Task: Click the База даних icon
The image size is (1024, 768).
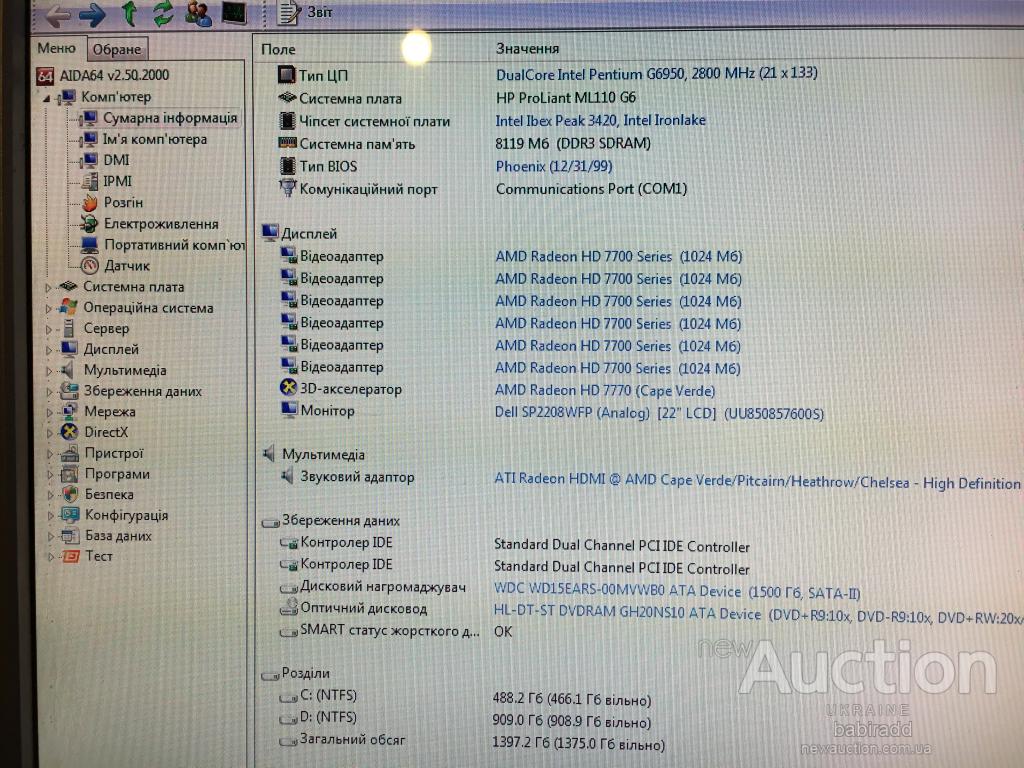Action: tap(70, 536)
